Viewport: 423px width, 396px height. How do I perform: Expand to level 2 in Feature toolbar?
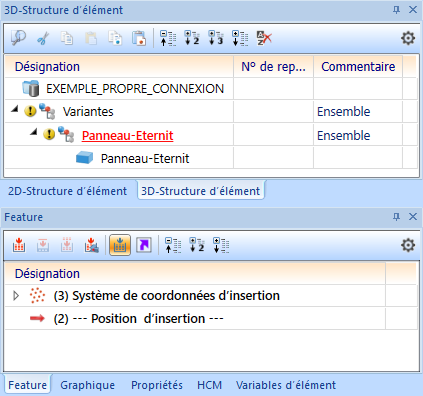click(x=197, y=245)
